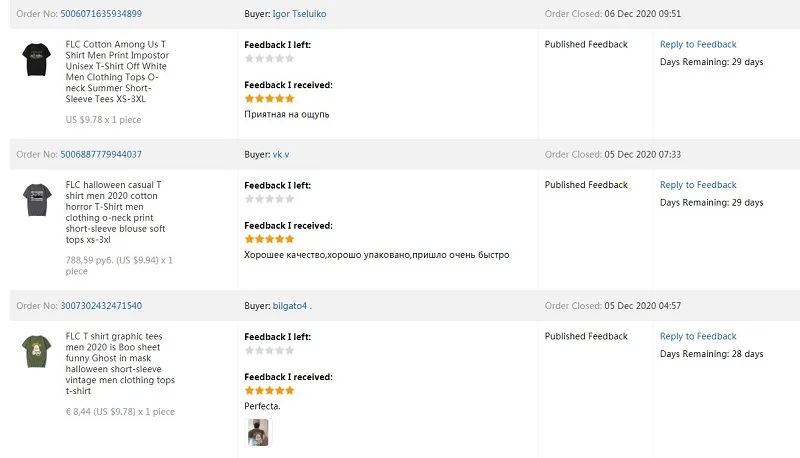
Task: Click green Boo sheet T-shirt thumbnail
Action: tap(38, 351)
